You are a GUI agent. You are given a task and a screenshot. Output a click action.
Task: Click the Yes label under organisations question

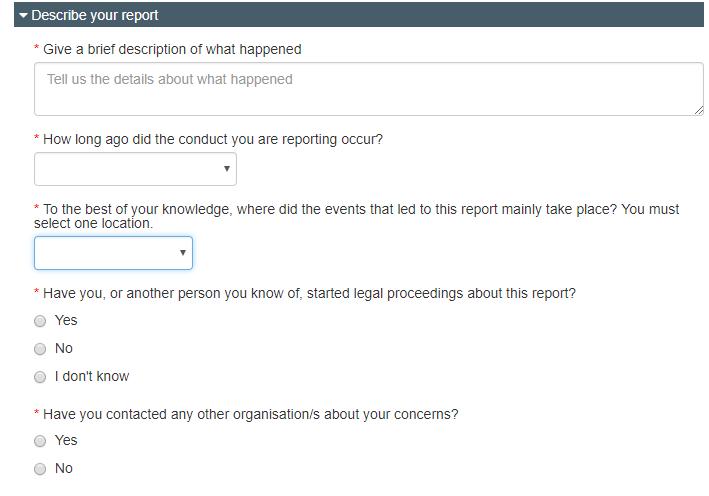click(66, 440)
